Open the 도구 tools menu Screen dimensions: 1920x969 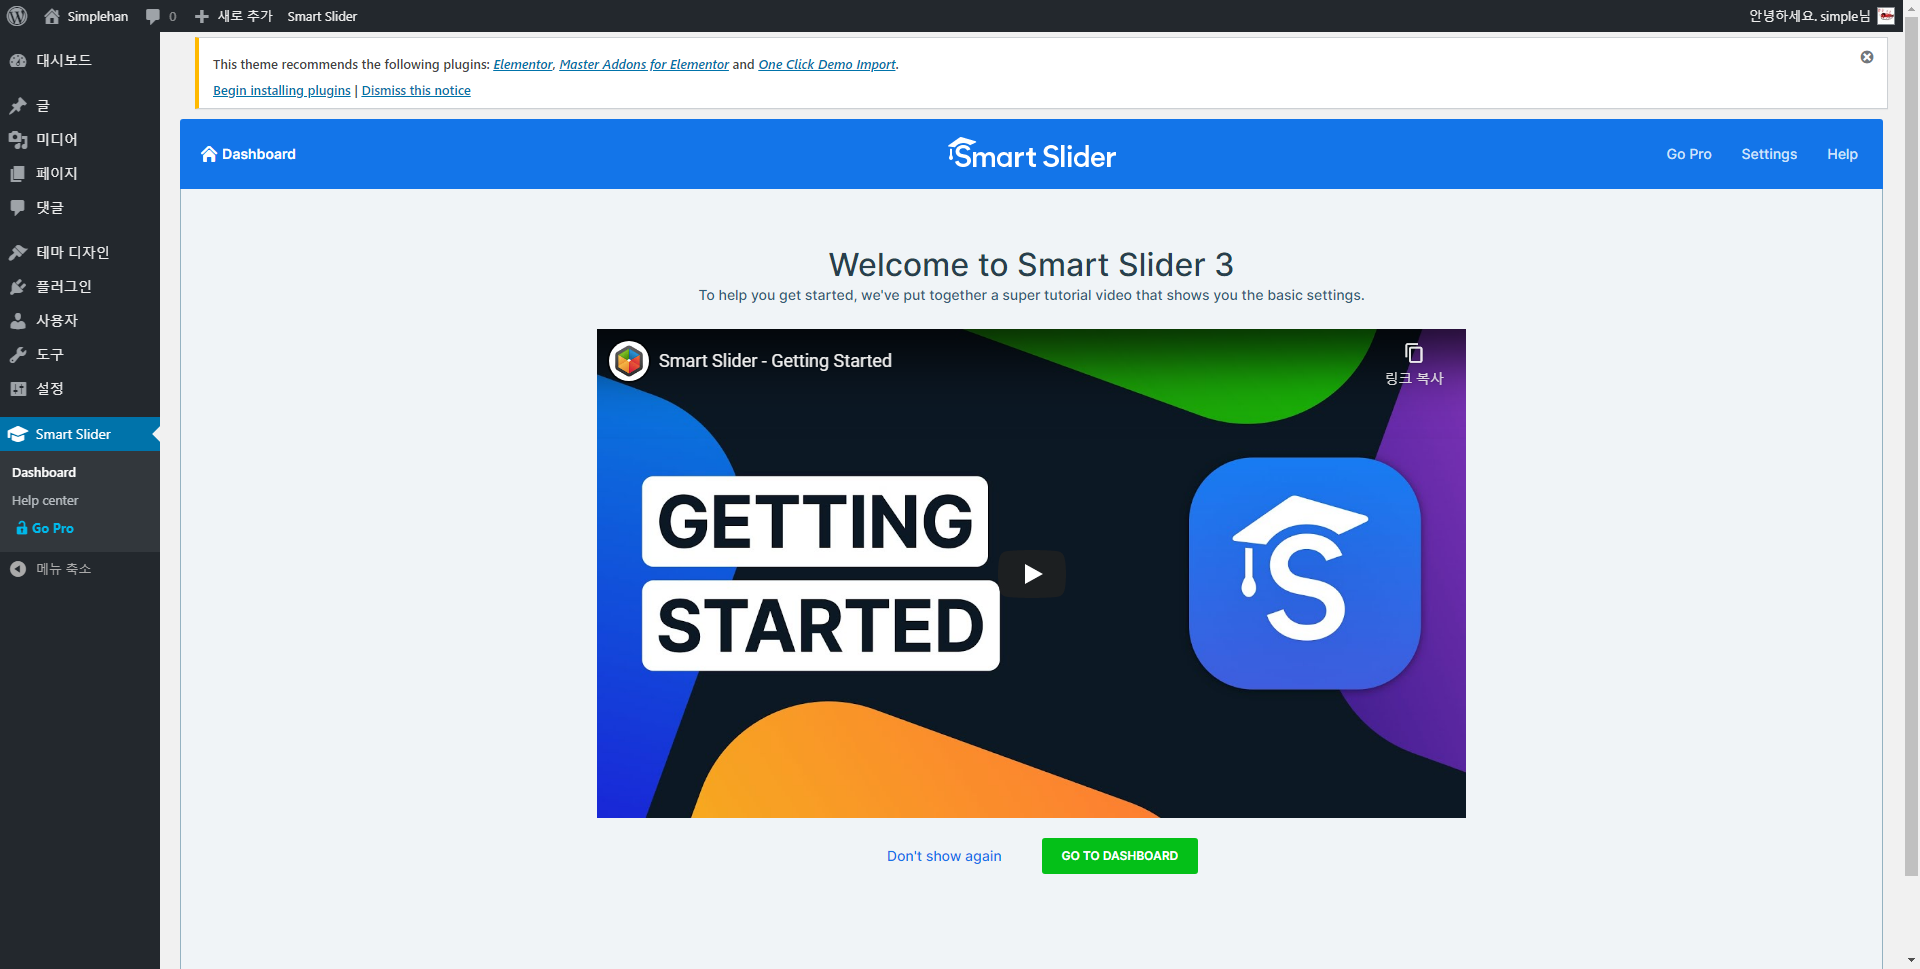click(80, 354)
